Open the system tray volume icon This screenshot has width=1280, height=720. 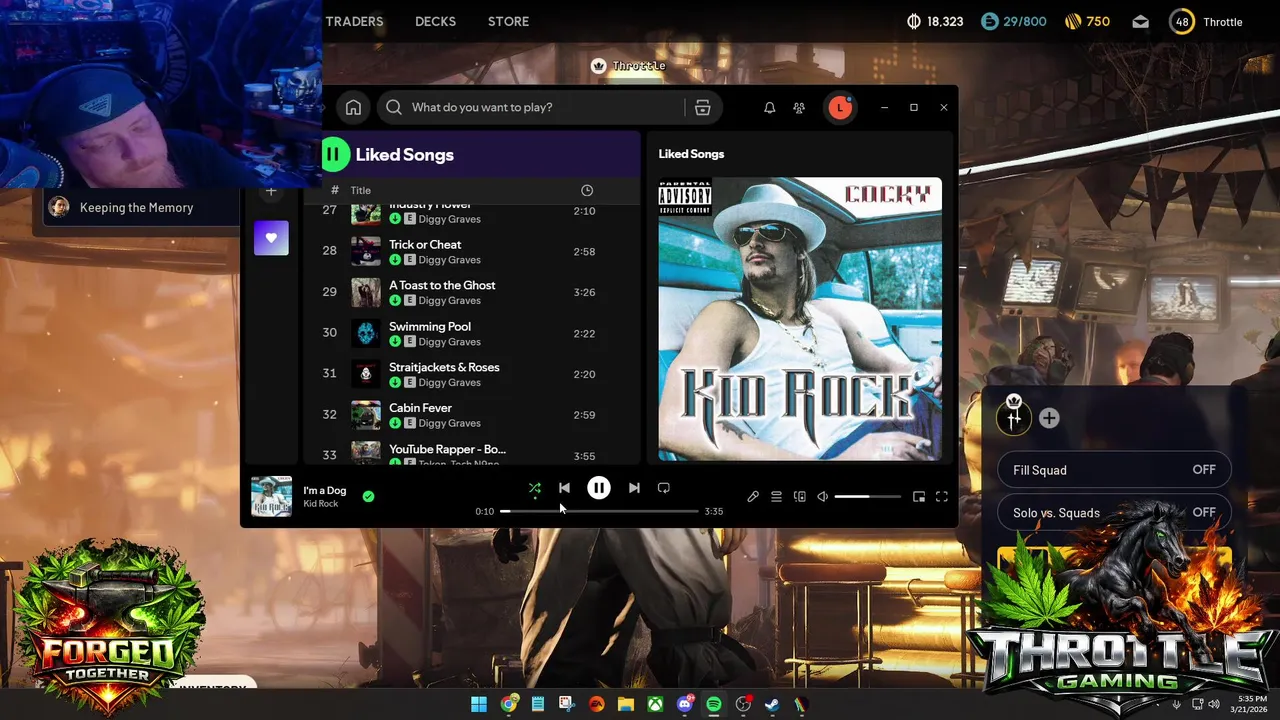pos(1214,704)
